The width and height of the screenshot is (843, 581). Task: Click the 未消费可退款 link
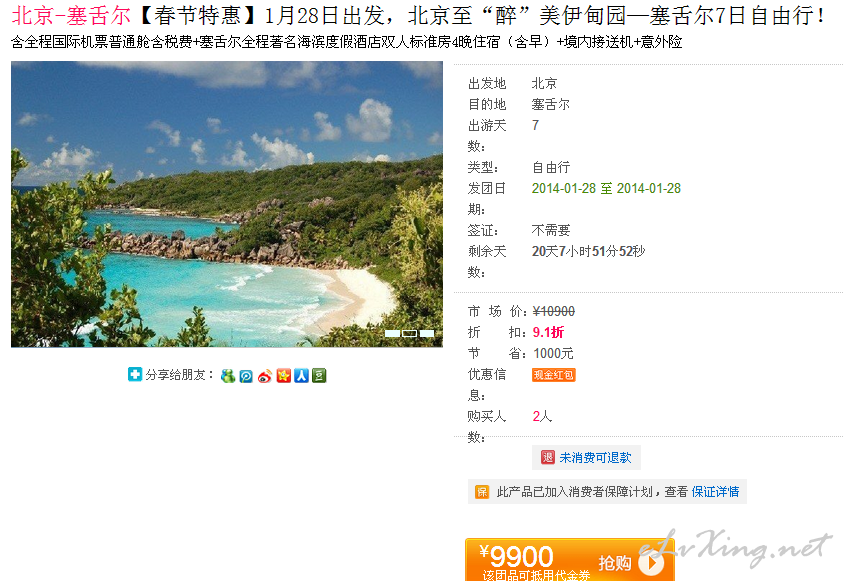pos(595,457)
